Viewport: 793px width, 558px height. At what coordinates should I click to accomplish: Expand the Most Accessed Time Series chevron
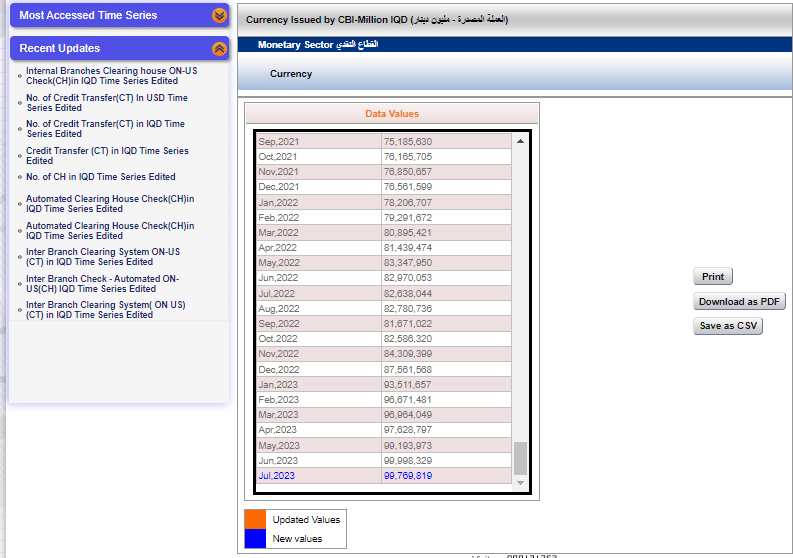tap(219, 16)
